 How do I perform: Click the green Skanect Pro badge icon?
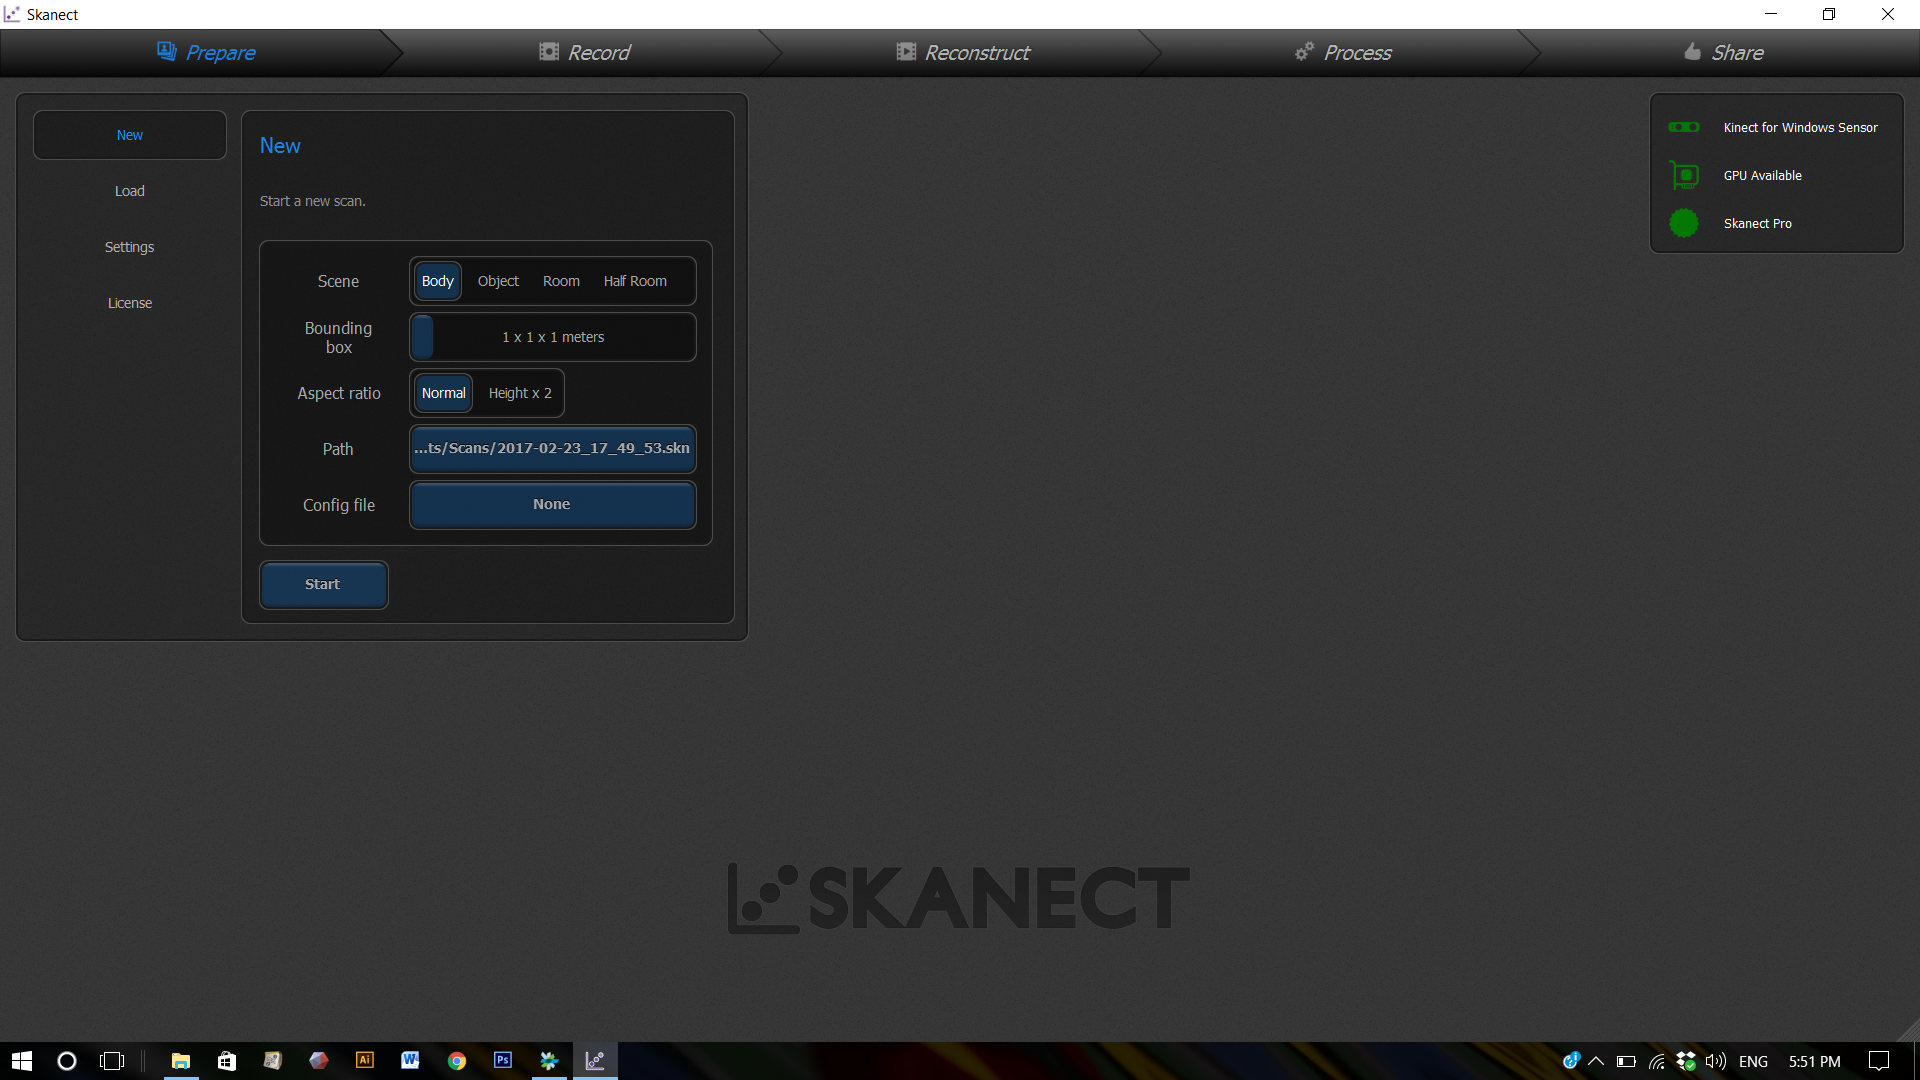point(1684,223)
